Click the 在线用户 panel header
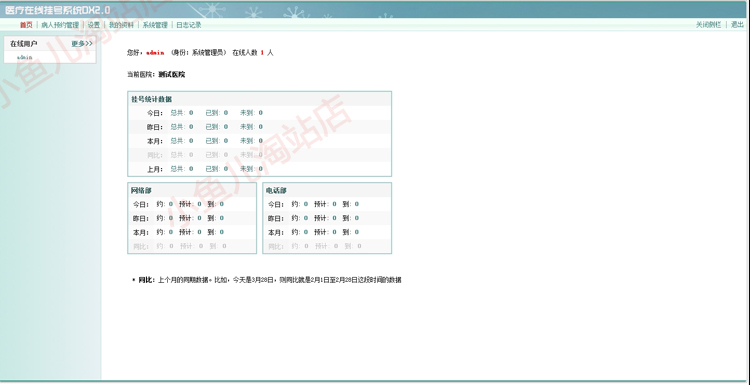 click(x=24, y=44)
